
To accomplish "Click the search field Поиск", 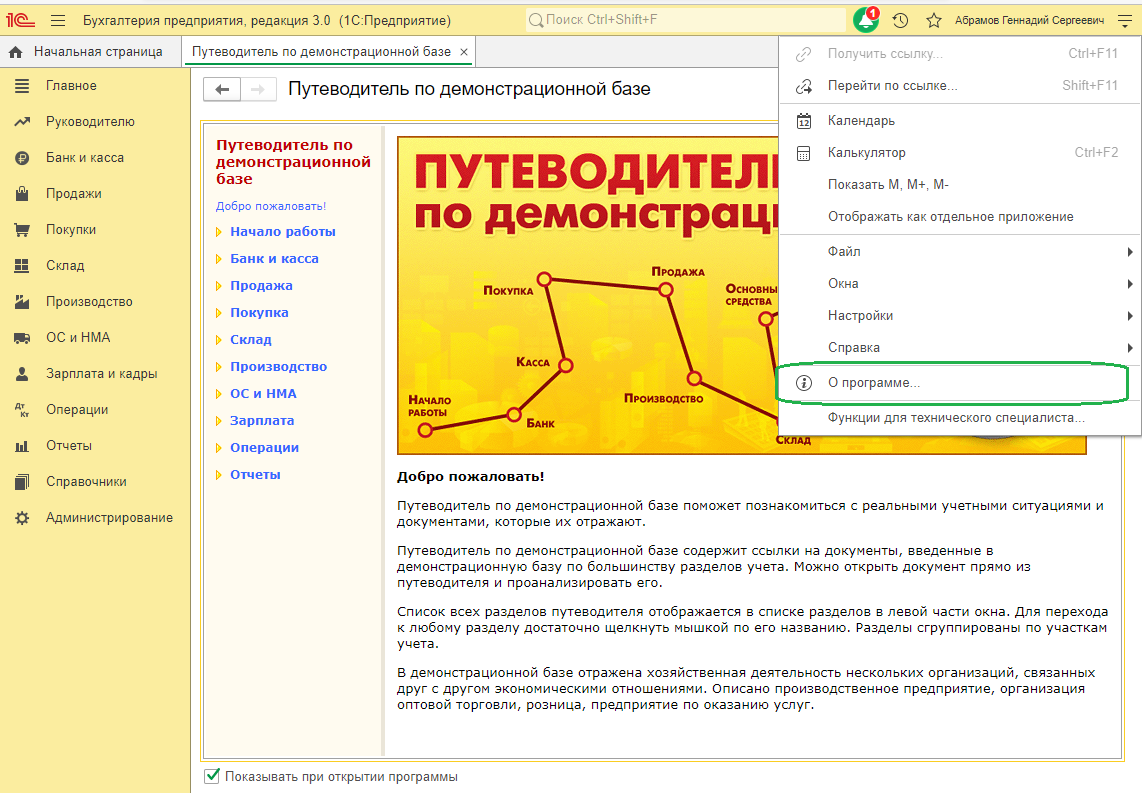I will point(685,20).
